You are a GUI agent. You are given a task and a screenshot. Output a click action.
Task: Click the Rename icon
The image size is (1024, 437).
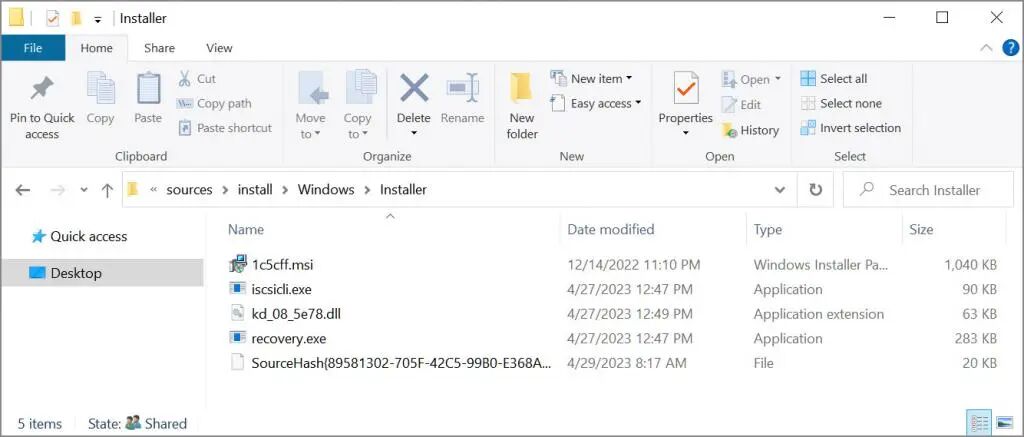tap(462, 88)
